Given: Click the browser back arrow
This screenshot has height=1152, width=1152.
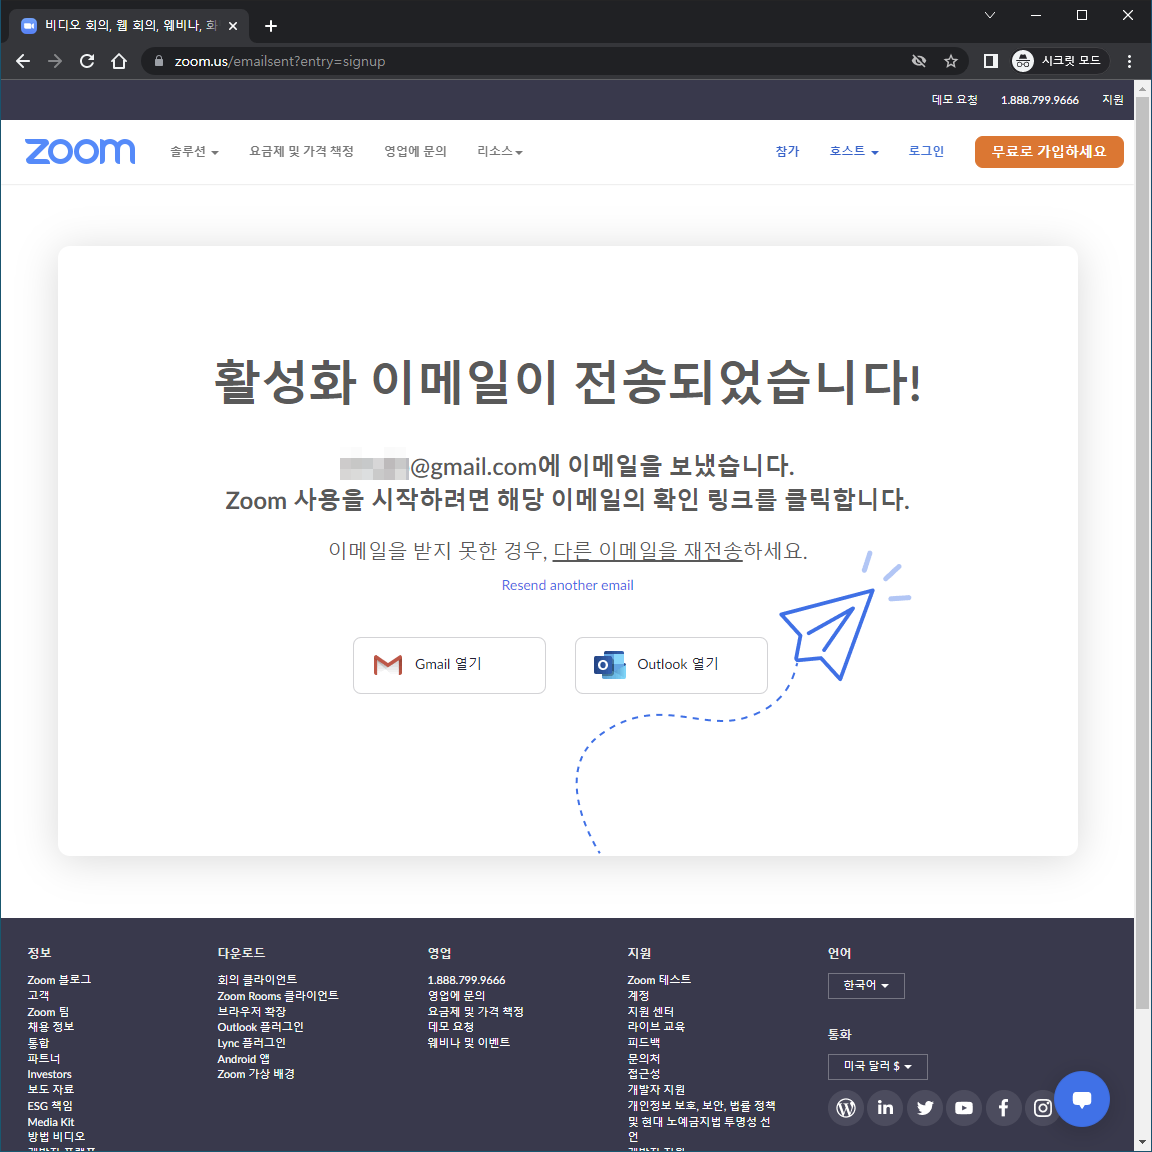Looking at the screenshot, I should pos(23,61).
